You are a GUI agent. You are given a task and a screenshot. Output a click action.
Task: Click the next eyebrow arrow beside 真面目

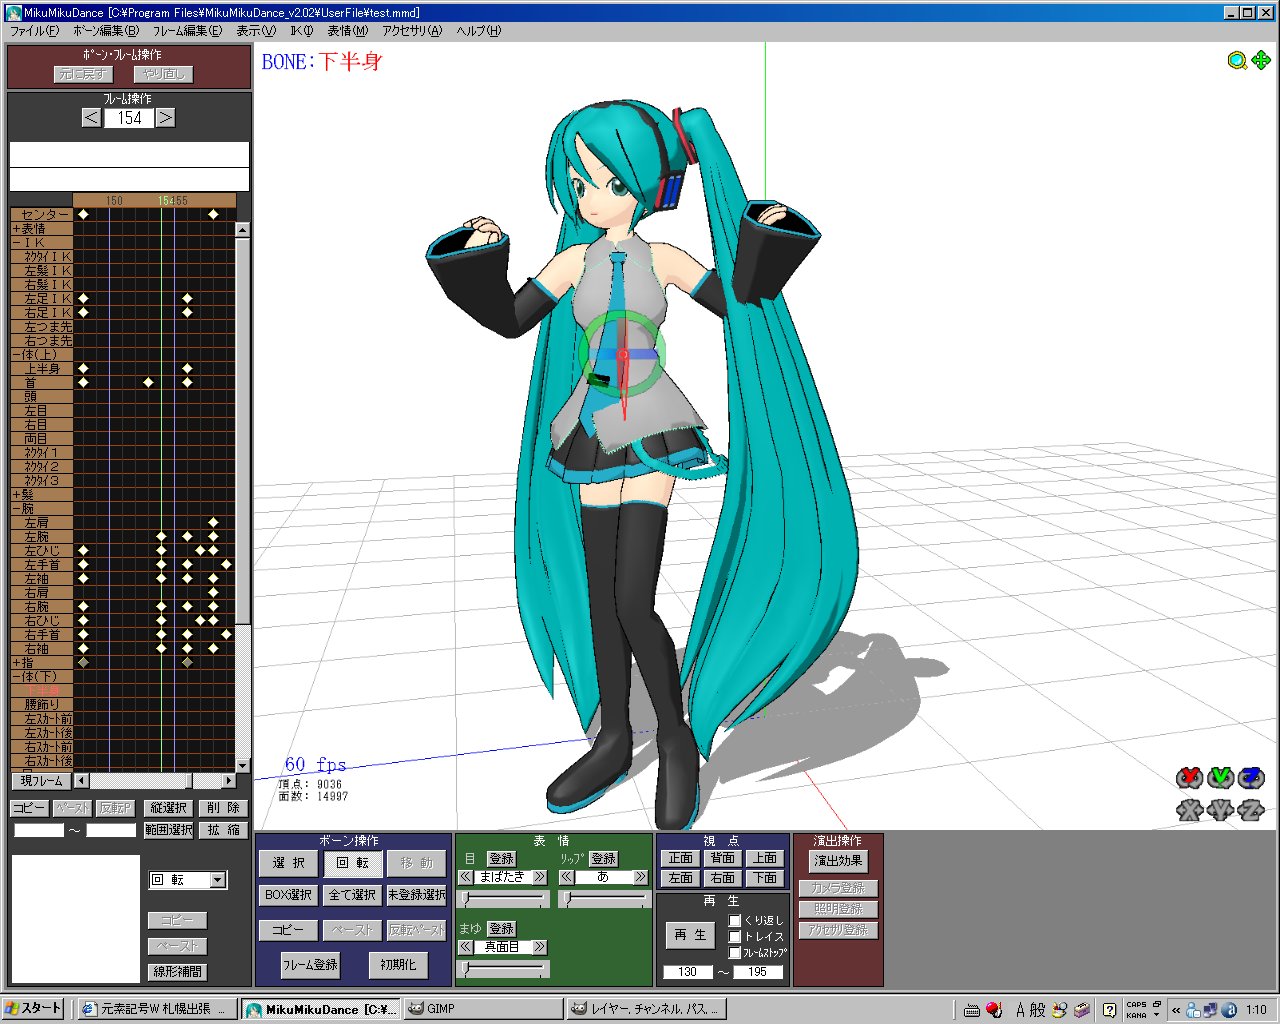pos(540,947)
